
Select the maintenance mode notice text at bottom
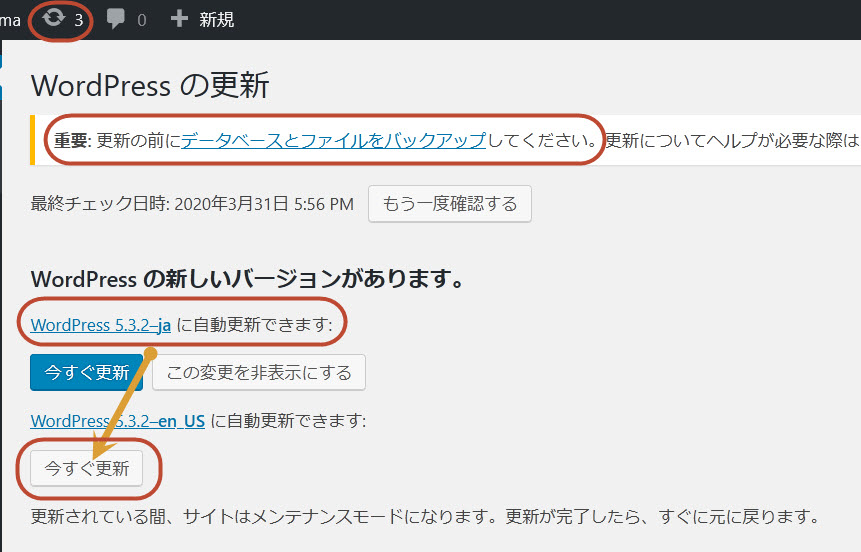point(426,516)
